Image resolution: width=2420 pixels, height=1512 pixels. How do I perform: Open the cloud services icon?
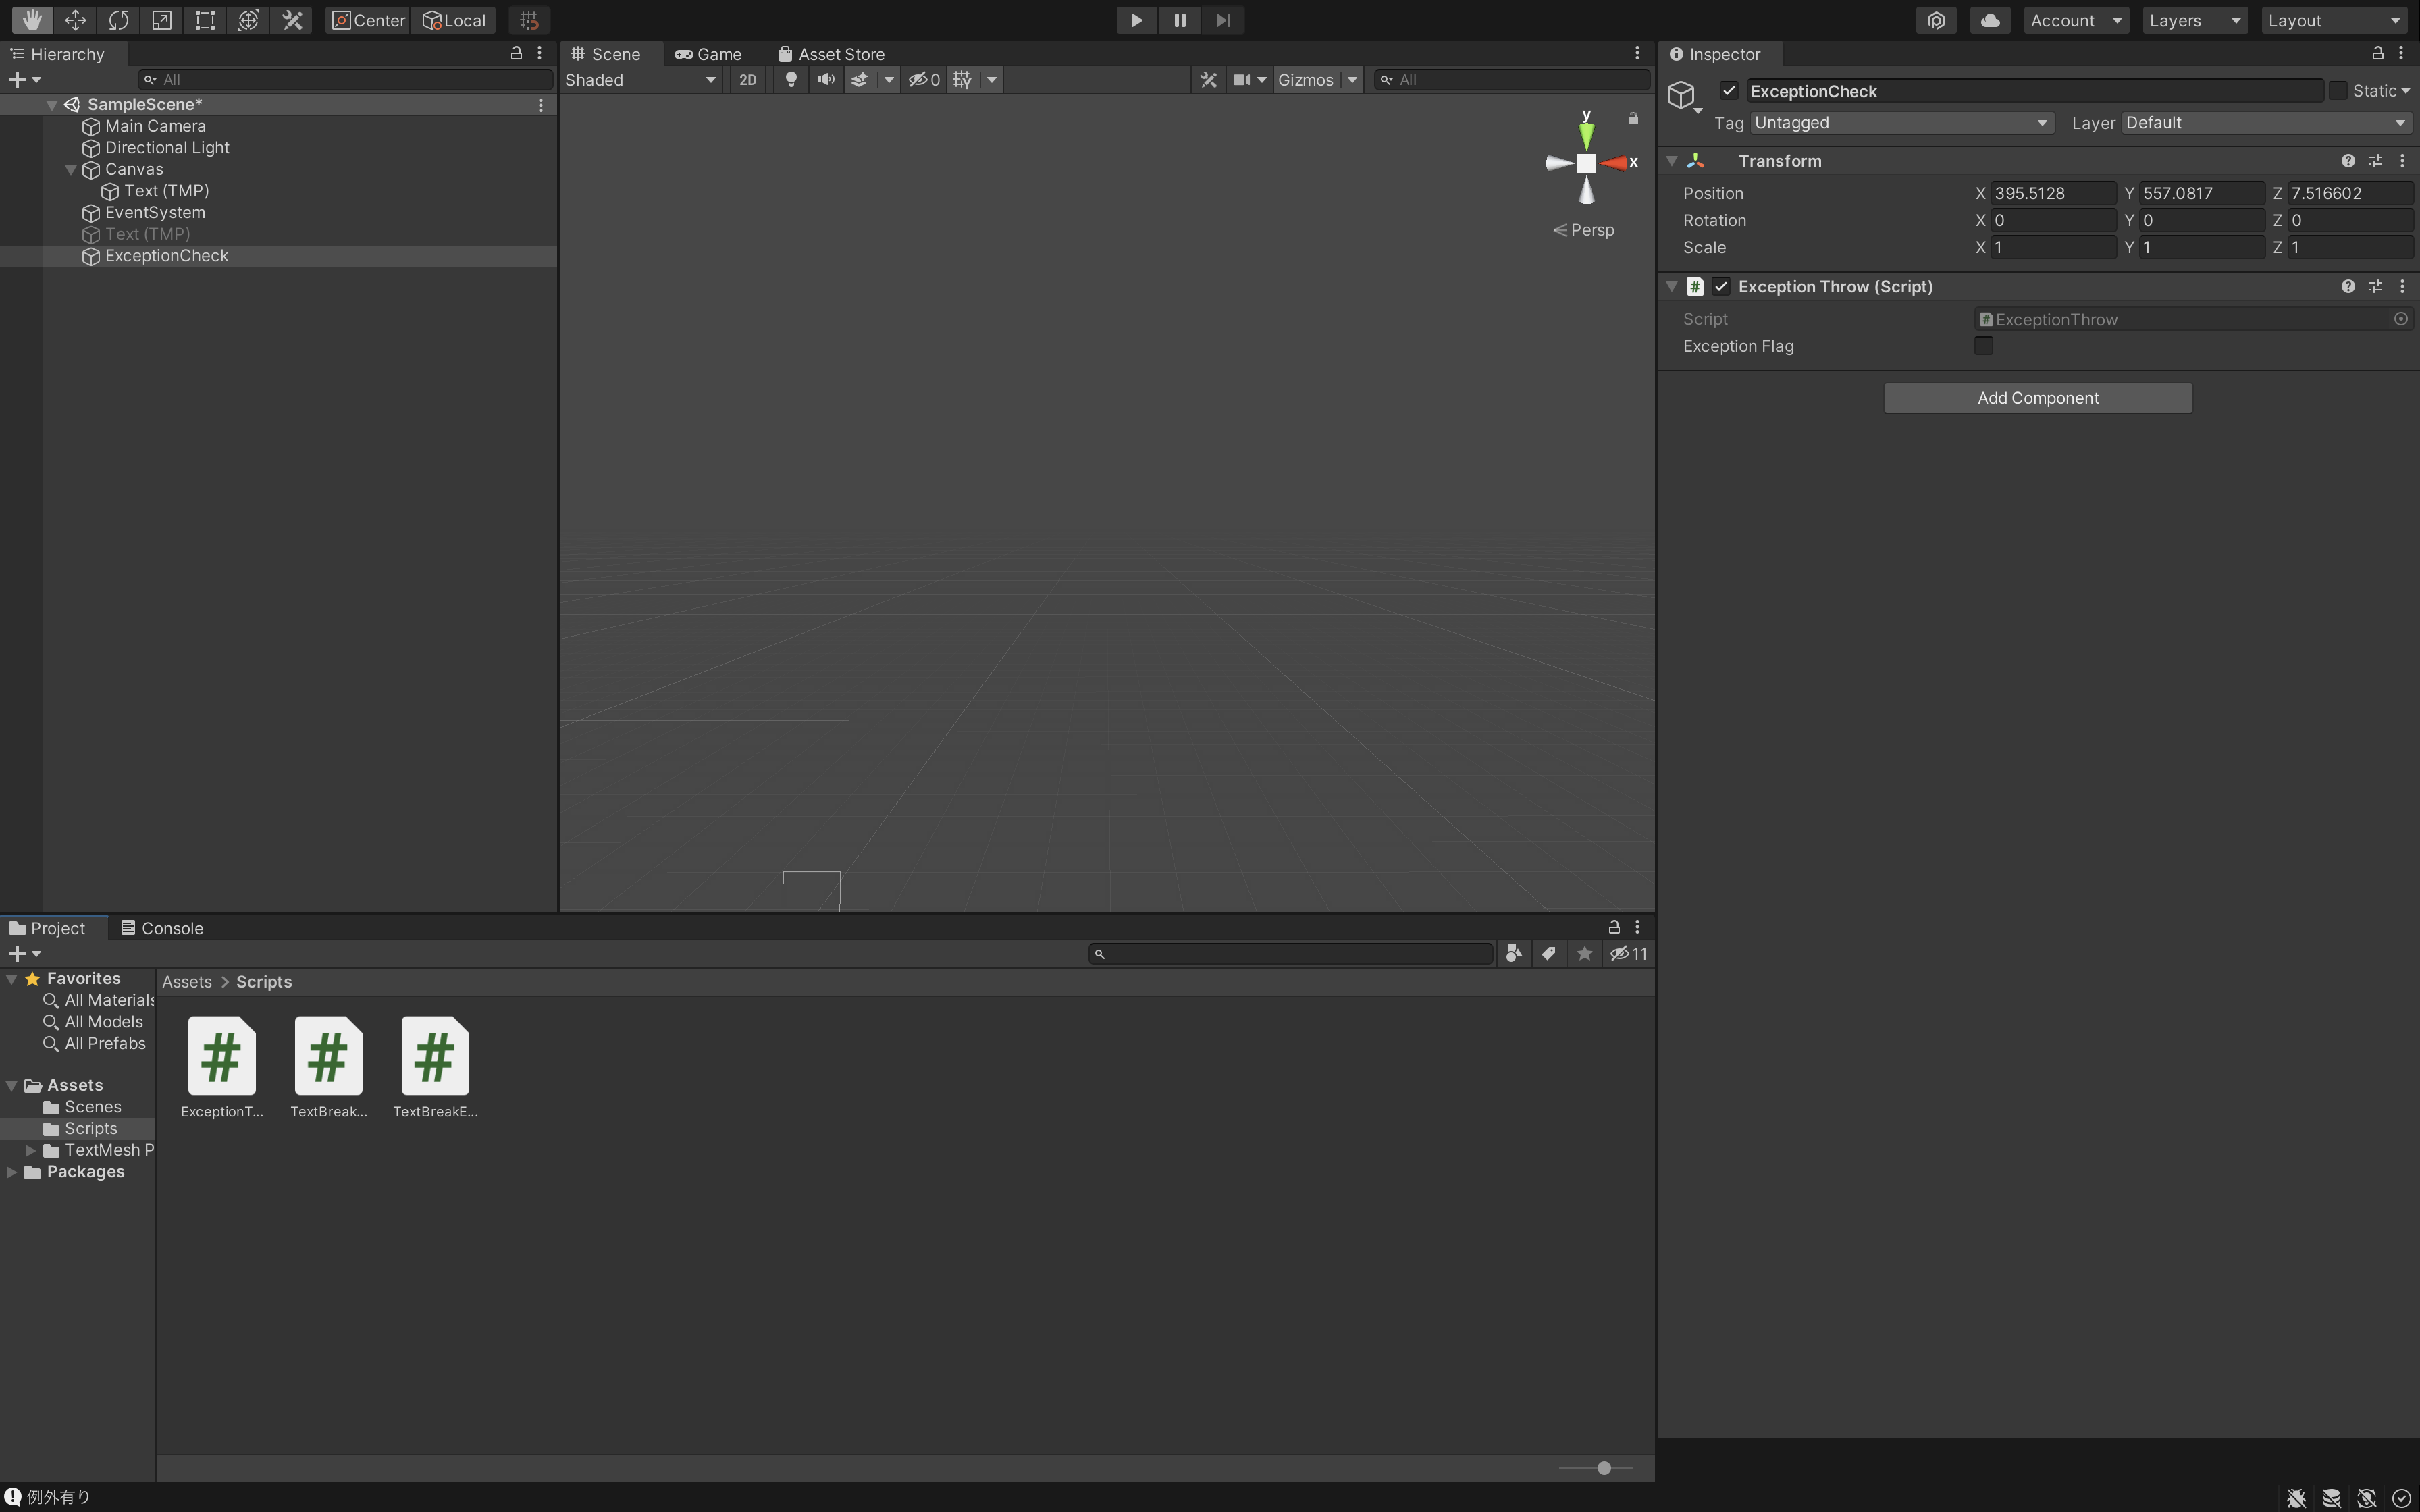point(1989,20)
